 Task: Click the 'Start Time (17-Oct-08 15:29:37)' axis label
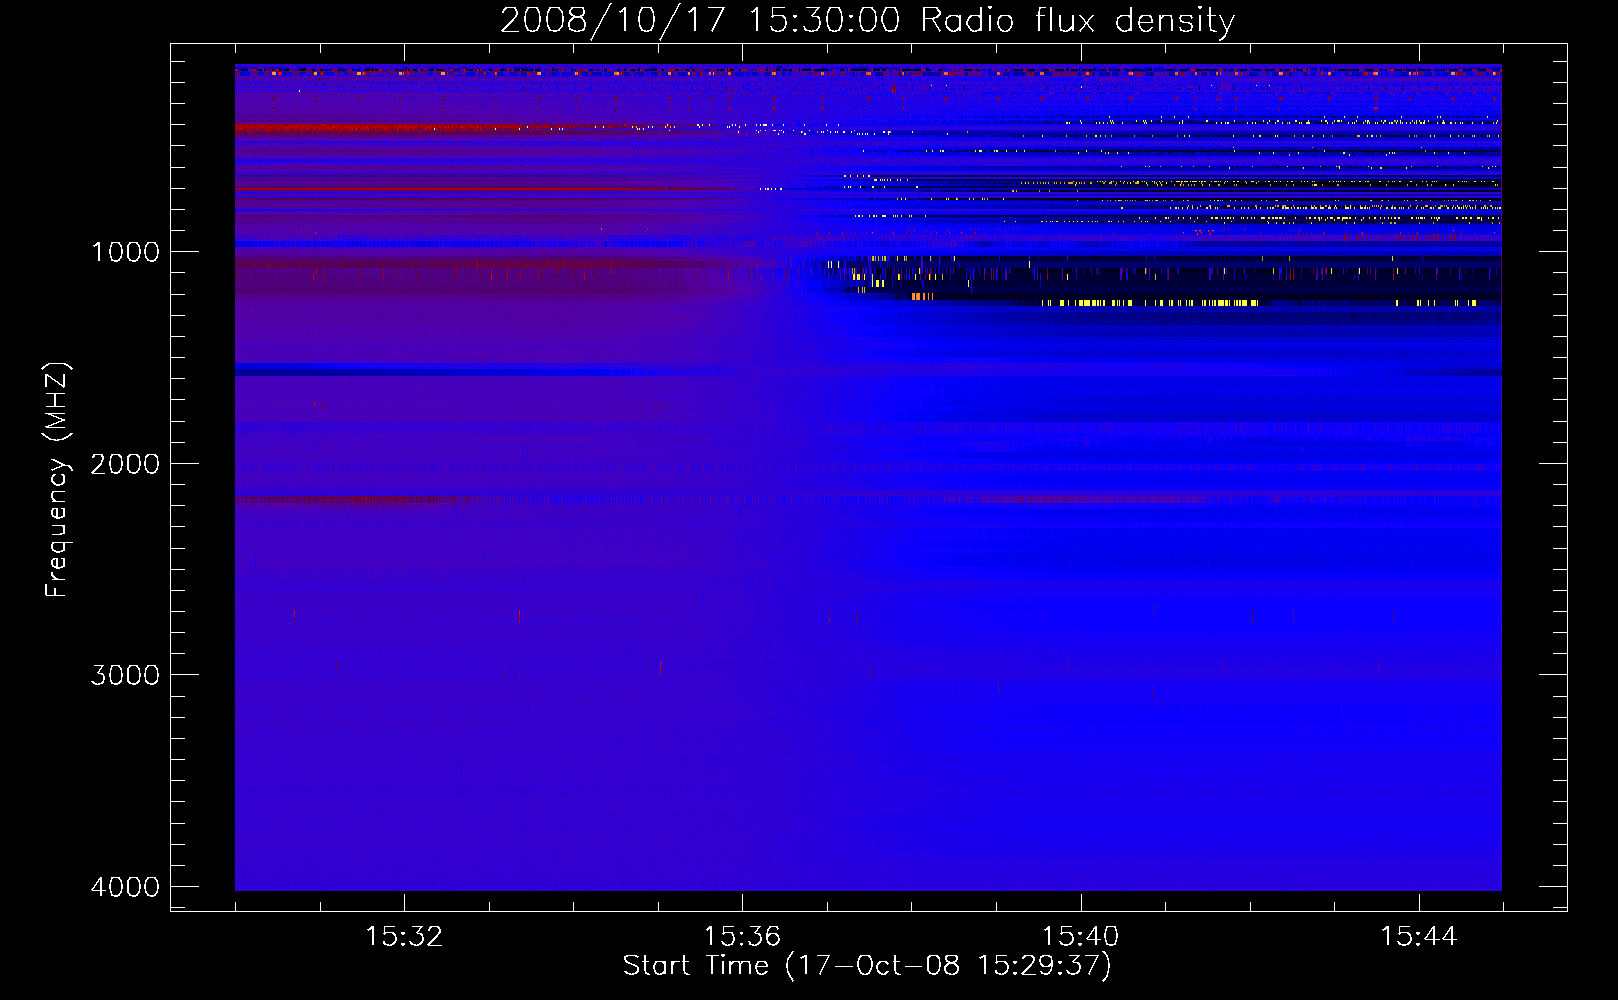pyautogui.click(x=867, y=966)
